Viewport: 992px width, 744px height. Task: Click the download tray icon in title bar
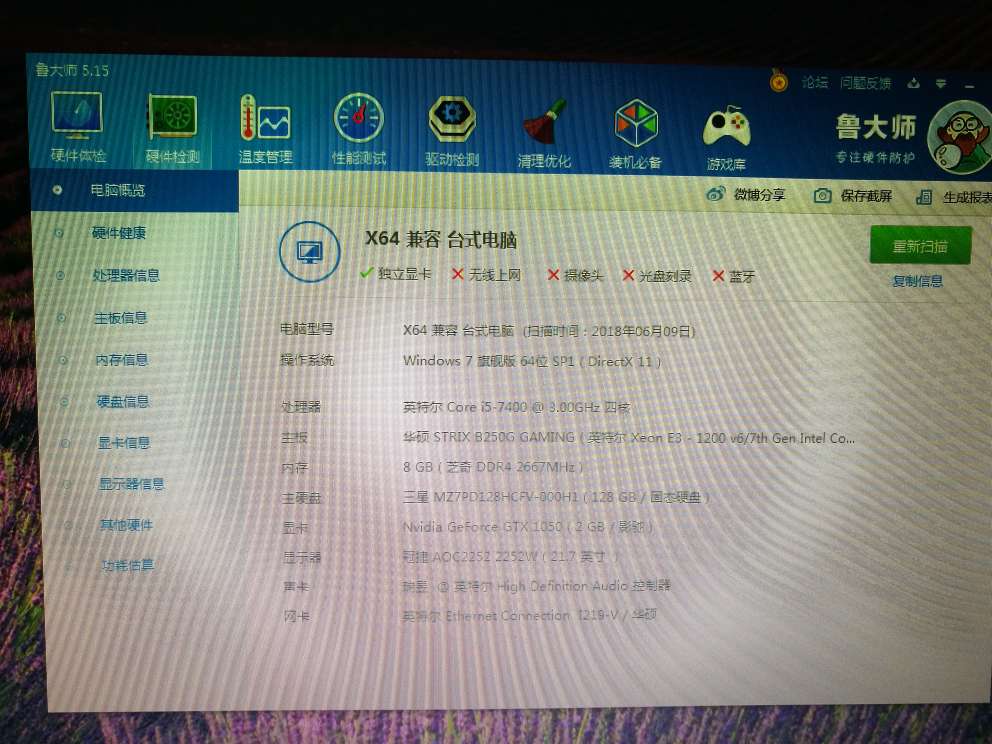coord(913,83)
